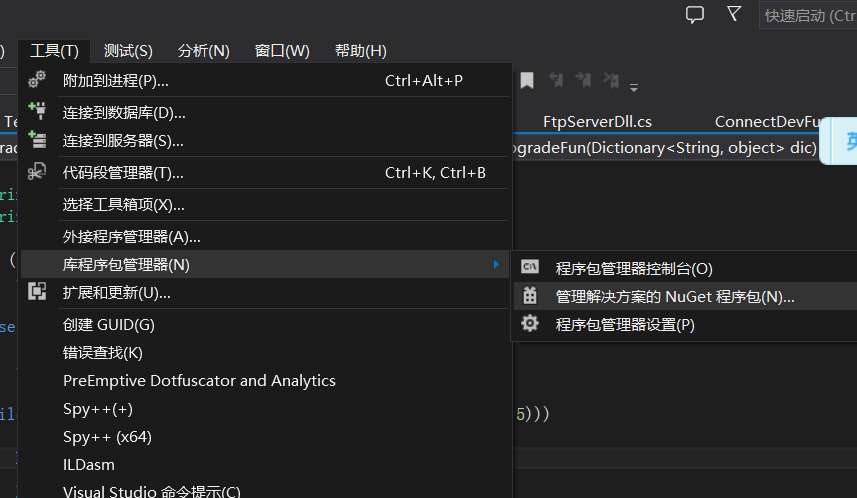
Task: Click the attach to process gears icon
Action: point(37,80)
